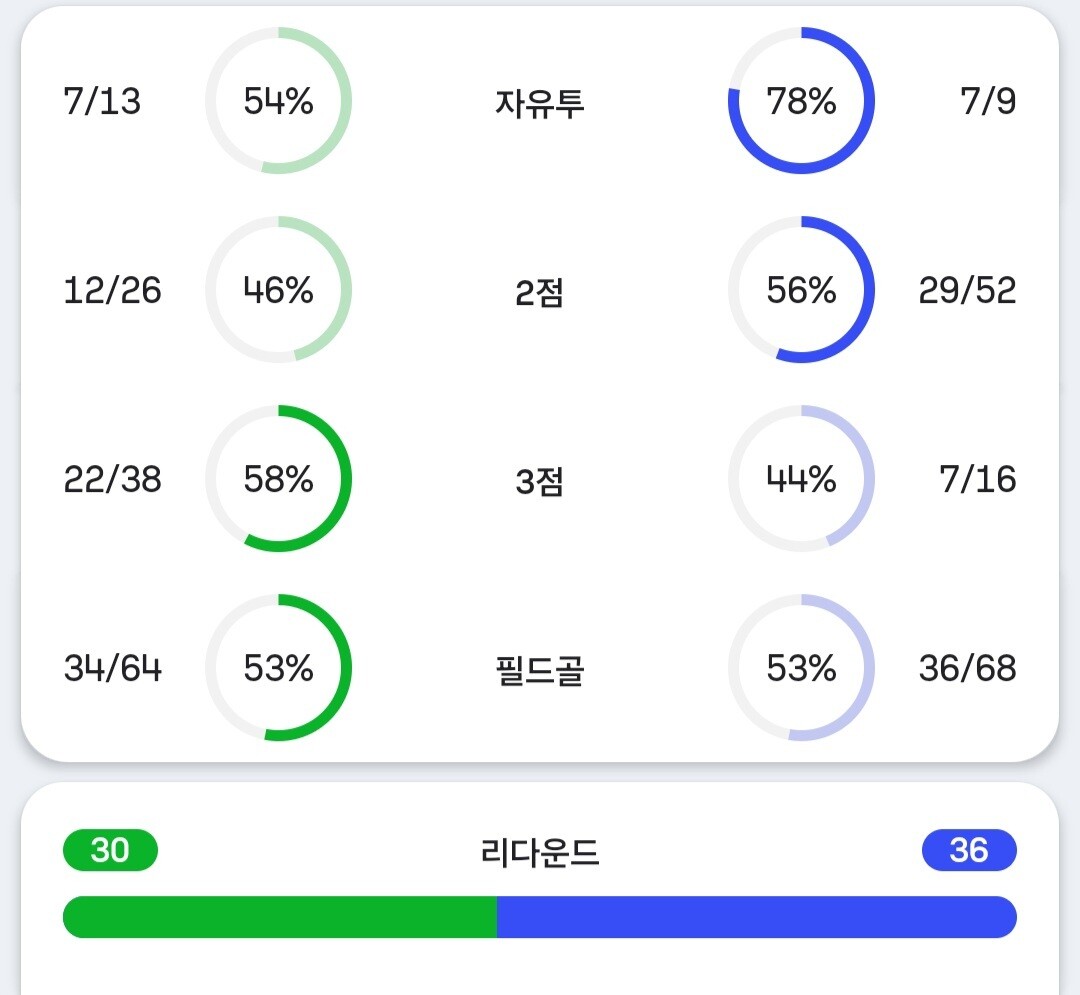Tap the blue 78% free throw ring
The height and width of the screenshot is (995, 1080).
tap(801, 101)
